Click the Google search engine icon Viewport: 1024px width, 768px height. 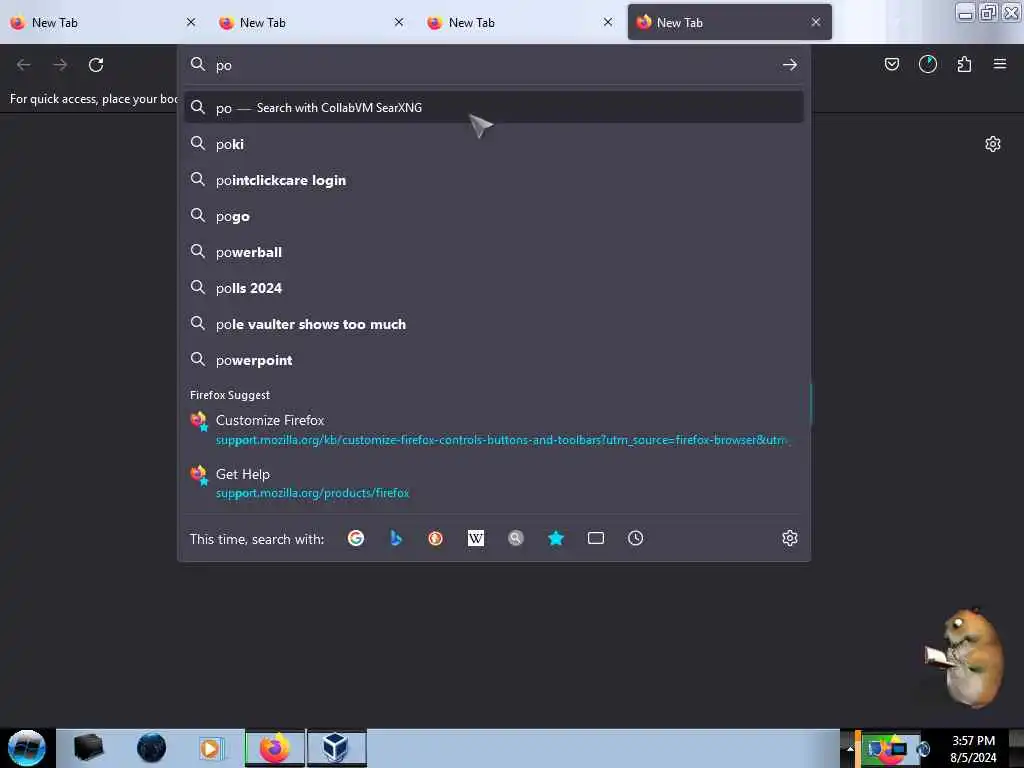coord(356,538)
